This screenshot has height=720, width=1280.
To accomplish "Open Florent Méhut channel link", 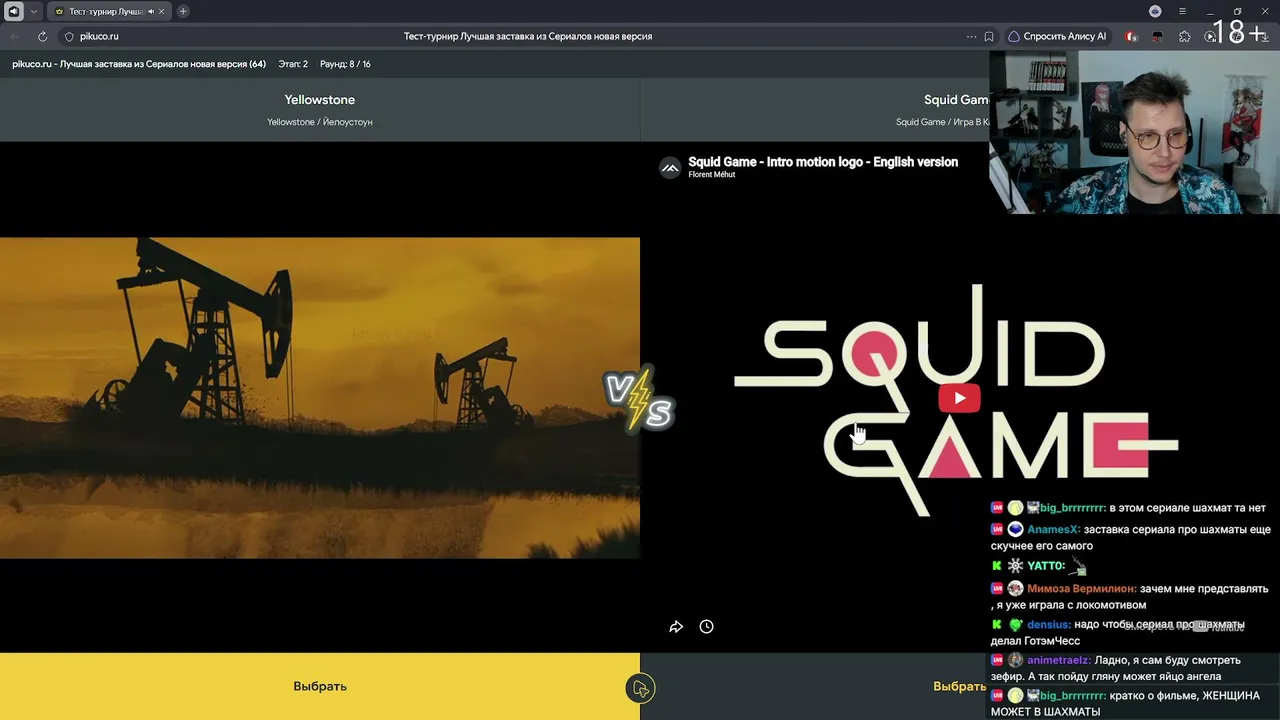I will 712,175.
